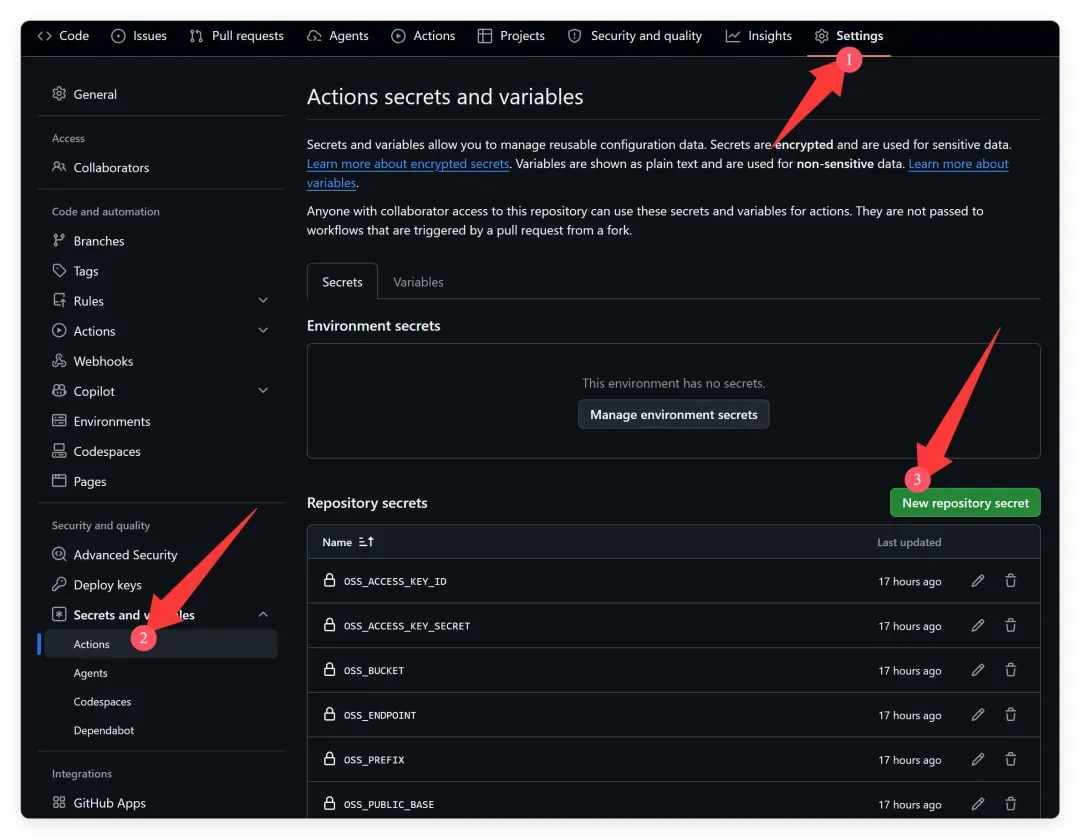This screenshot has width=1080, height=839.
Task: Open Learn more about encrypted secrets link
Action: [x=408, y=164]
